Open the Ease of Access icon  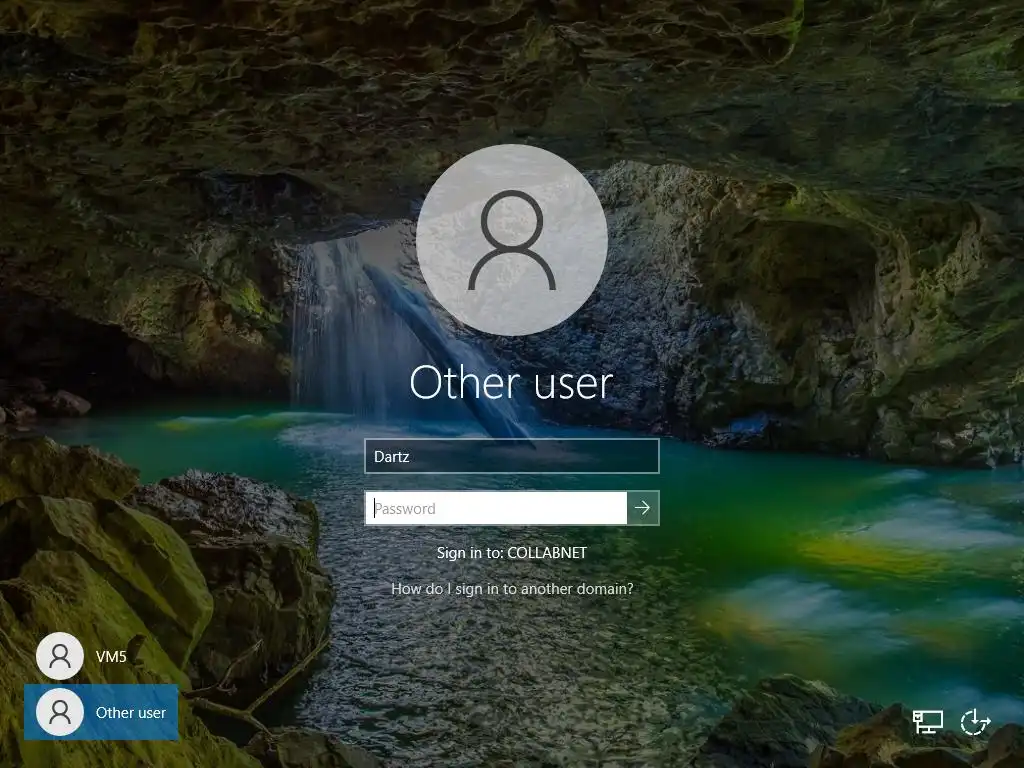(x=975, y=722)
